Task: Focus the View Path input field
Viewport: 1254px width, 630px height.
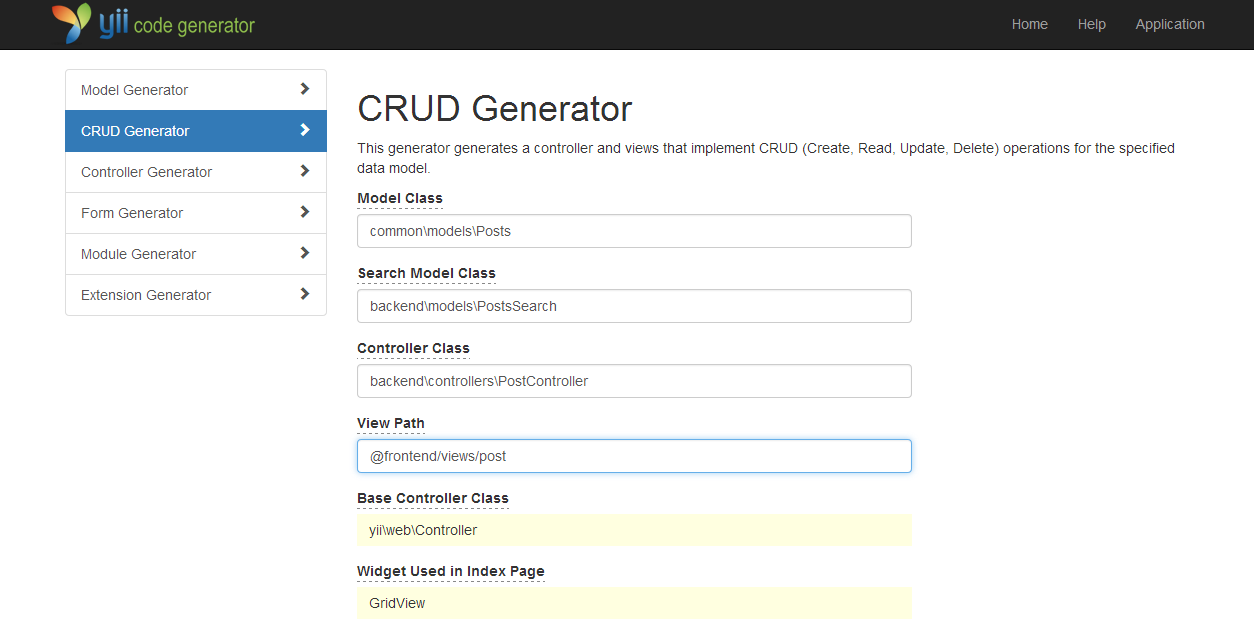Action: pyautogui.click(x=634, y=456)
